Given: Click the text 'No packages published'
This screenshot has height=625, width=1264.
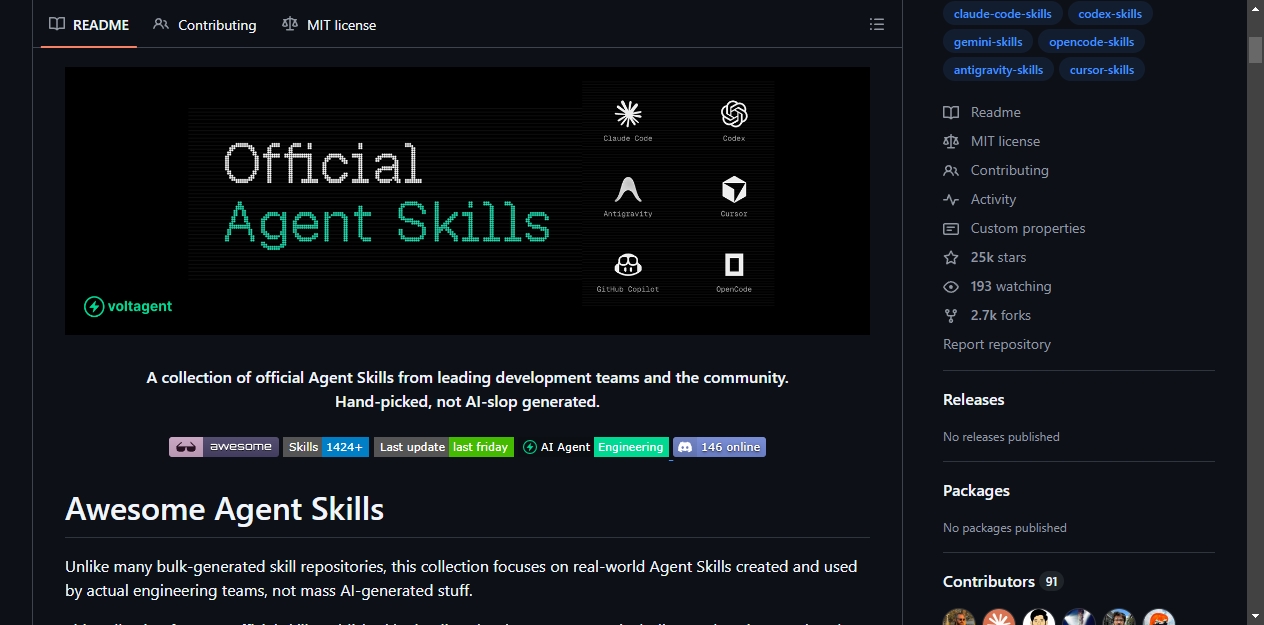Looking at the screenshot, I should pos(1005,528).
